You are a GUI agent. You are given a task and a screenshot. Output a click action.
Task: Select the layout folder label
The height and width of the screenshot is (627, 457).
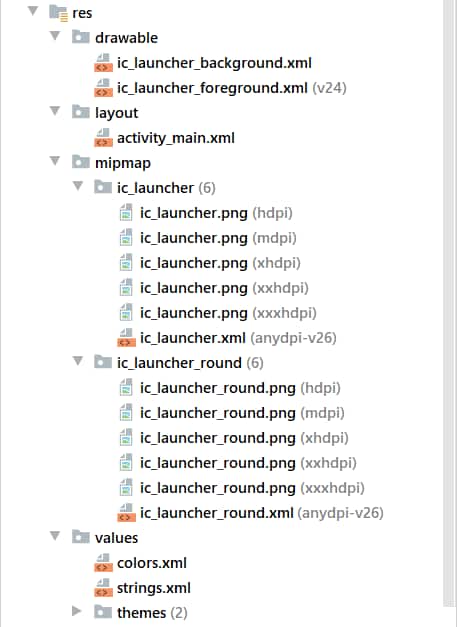pyautogui.click(x=116, y=113)
